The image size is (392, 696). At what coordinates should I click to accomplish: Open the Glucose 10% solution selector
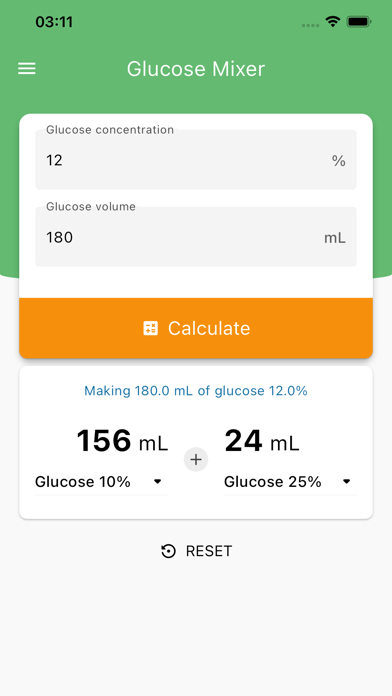pyautogui.click(x=101, y=482)
